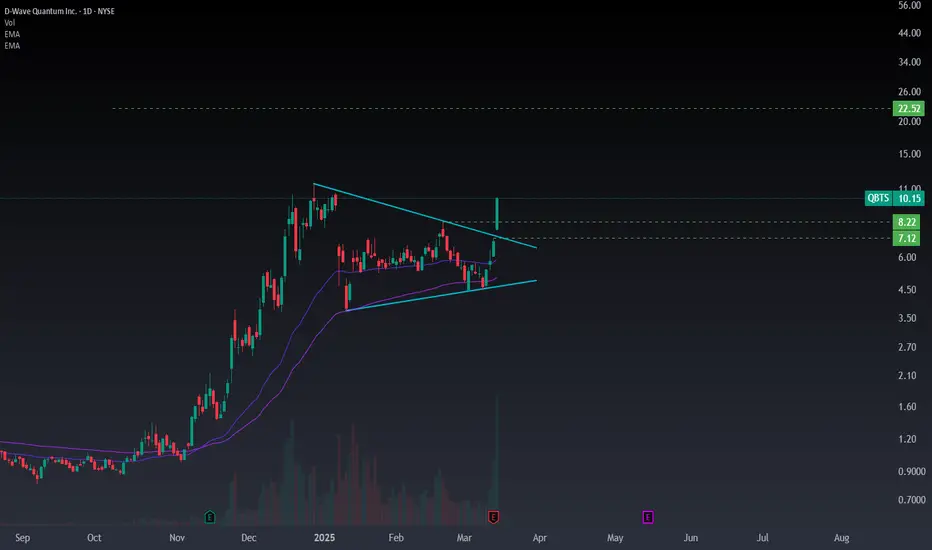The image size is (932, 550).
Task: Click the Jun label on time axis
Action: (x=690, y=538)
